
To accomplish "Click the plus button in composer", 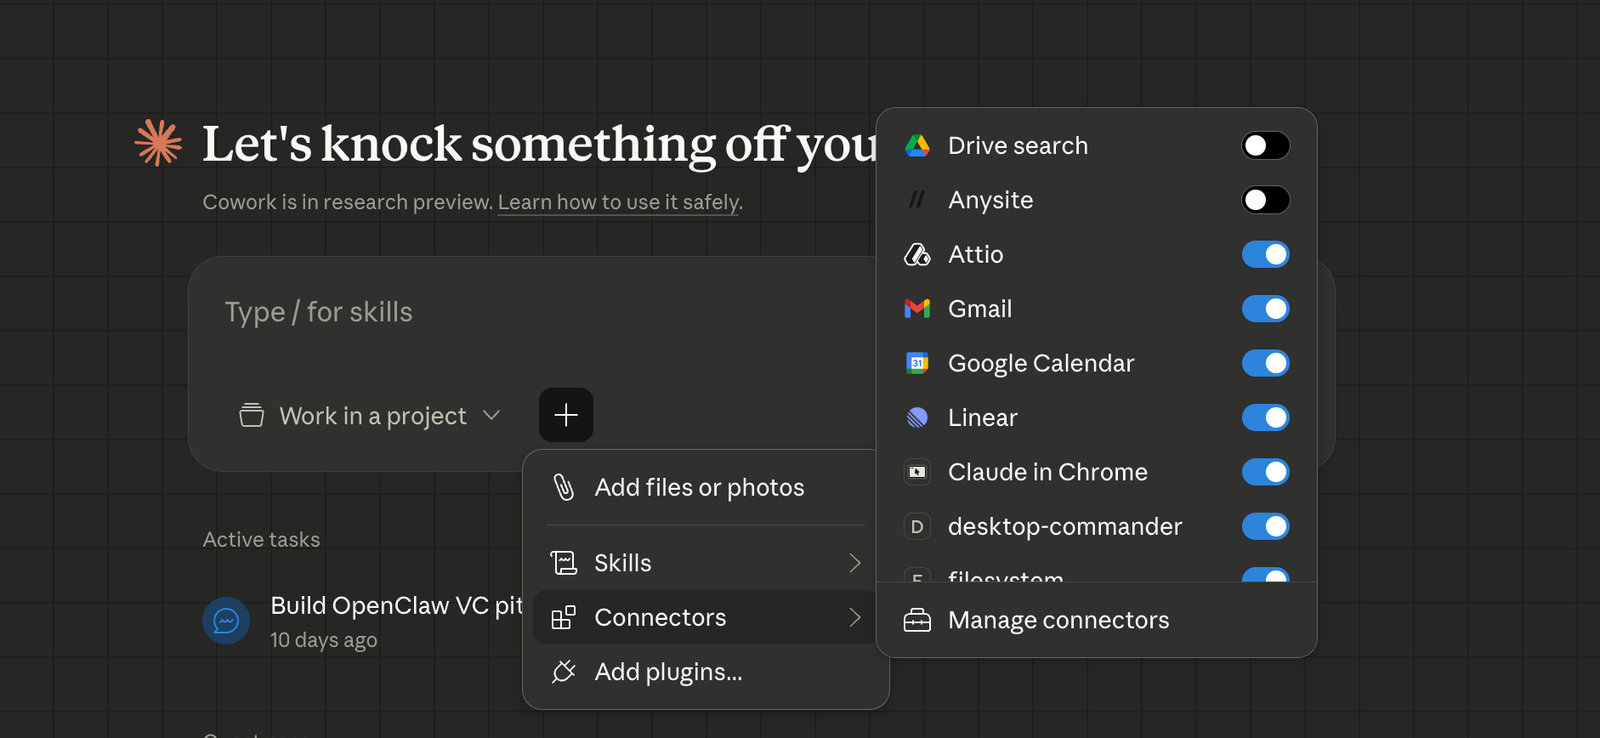I will click(566, 415).
